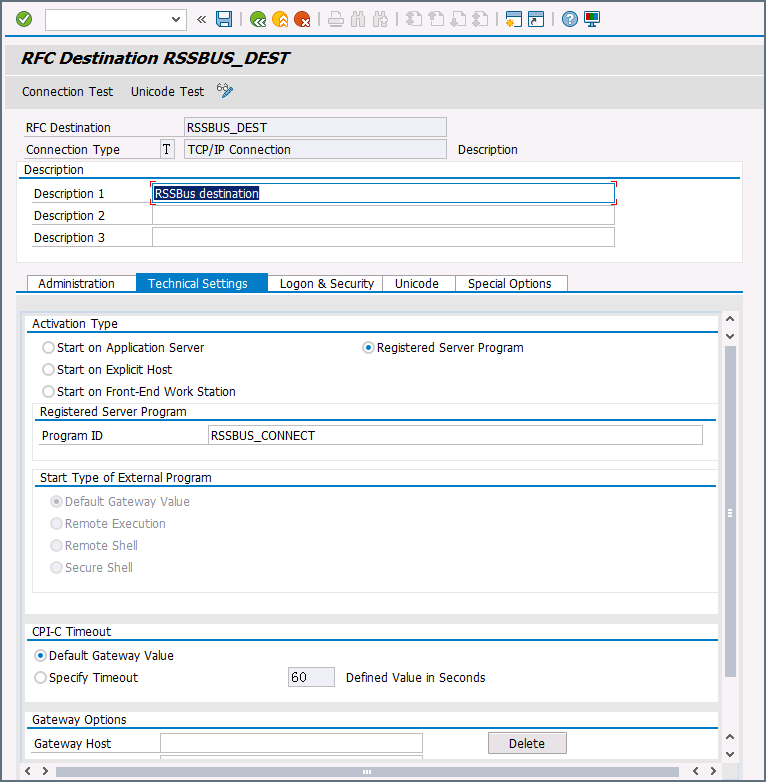Click the red Cancel icon
766x782 pixels.
(302, 19)
